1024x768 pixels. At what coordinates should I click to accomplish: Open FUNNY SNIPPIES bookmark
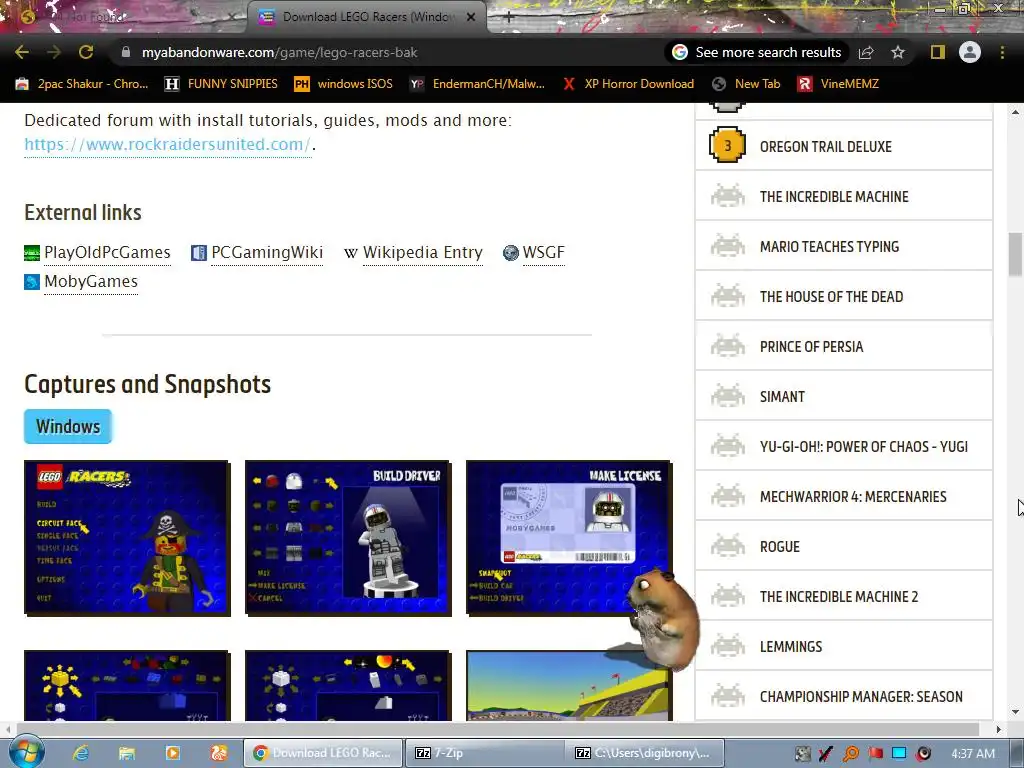click(x=221, y=84)
